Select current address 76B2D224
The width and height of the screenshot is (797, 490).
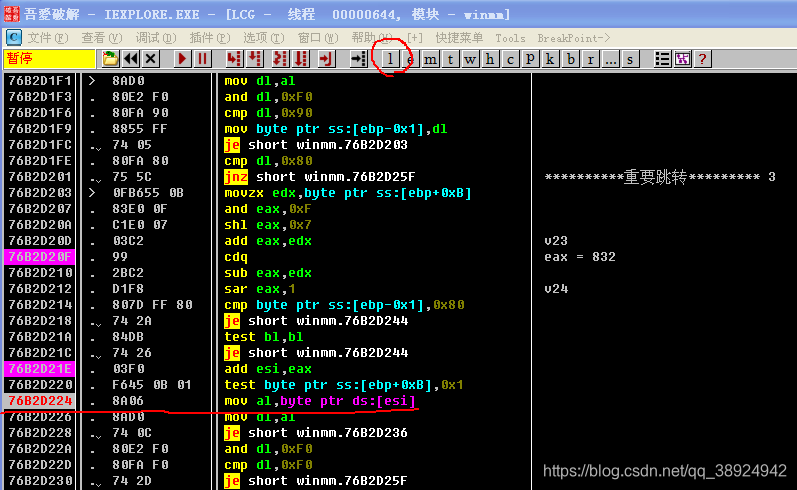tap(40, 401)
